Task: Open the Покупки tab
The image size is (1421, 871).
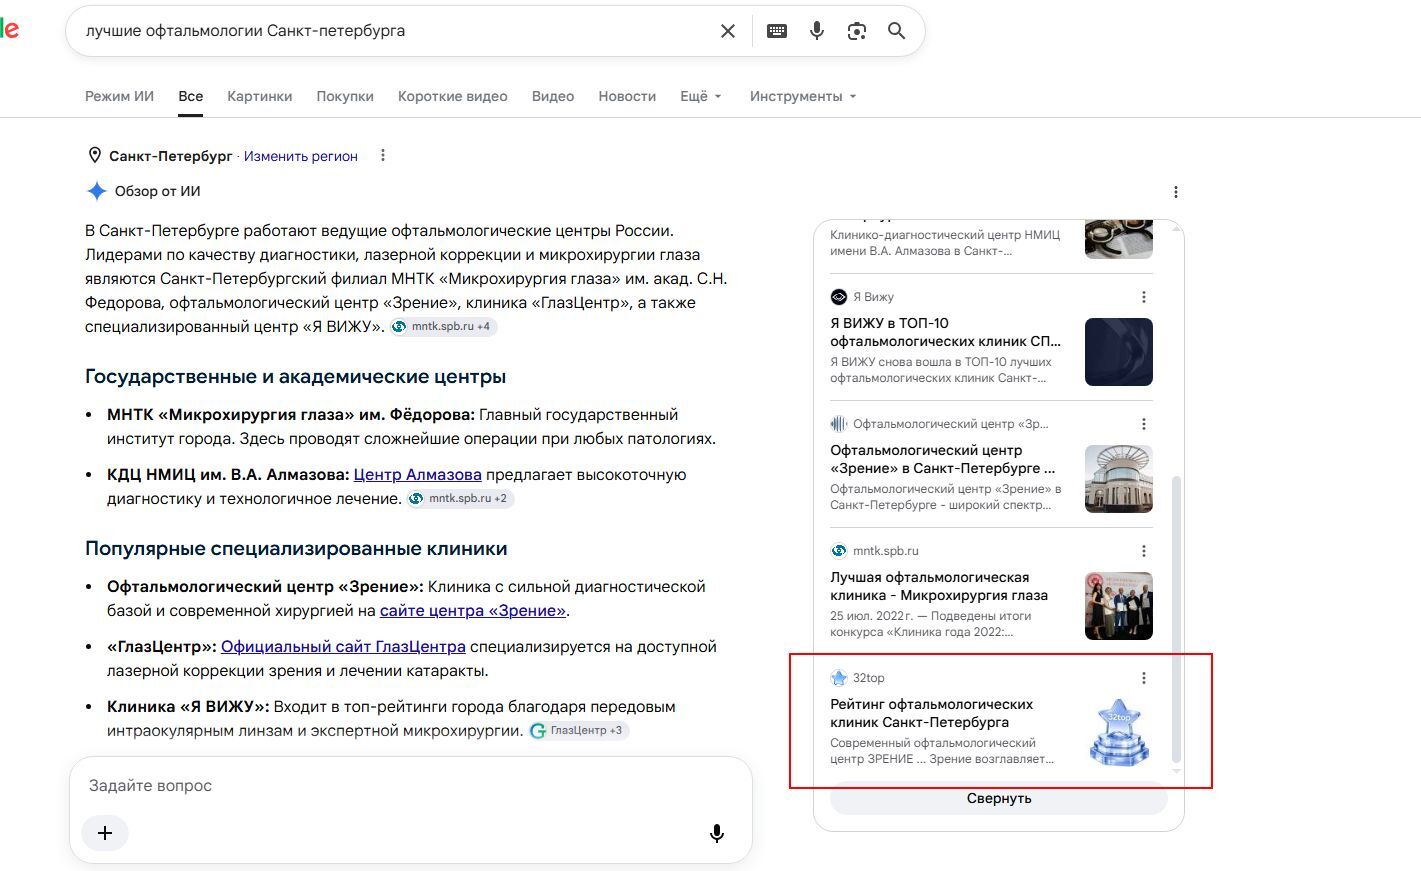Action: (345, 96)
